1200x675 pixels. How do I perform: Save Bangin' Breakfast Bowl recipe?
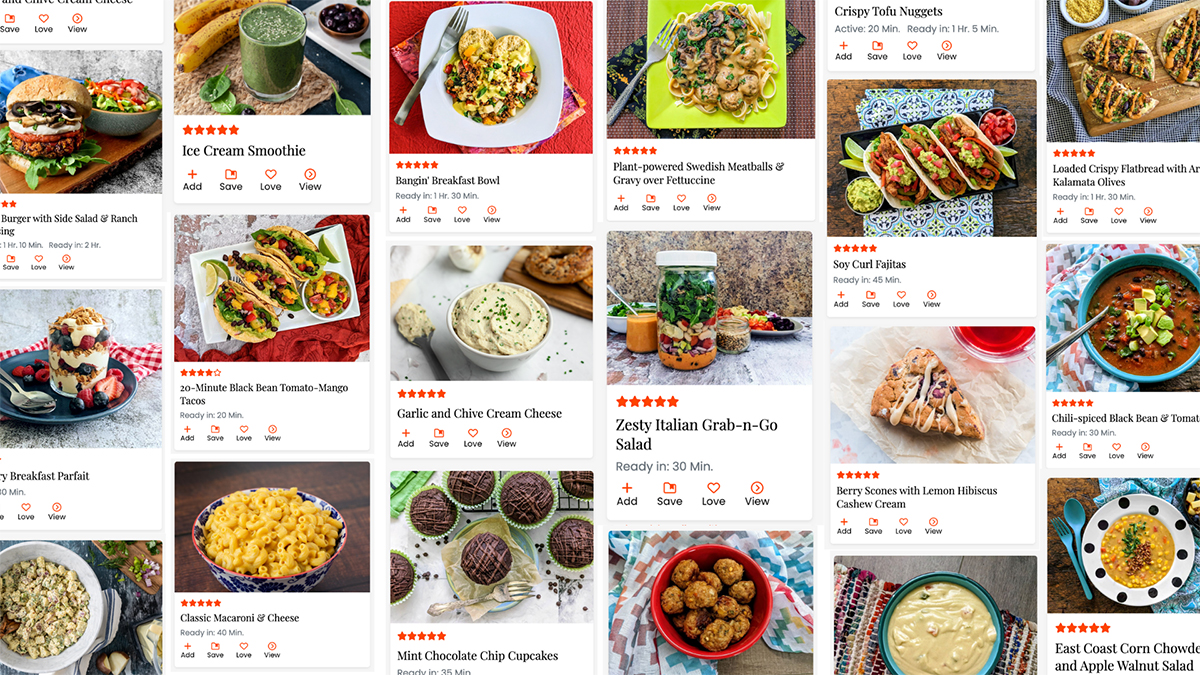(432, 214)
